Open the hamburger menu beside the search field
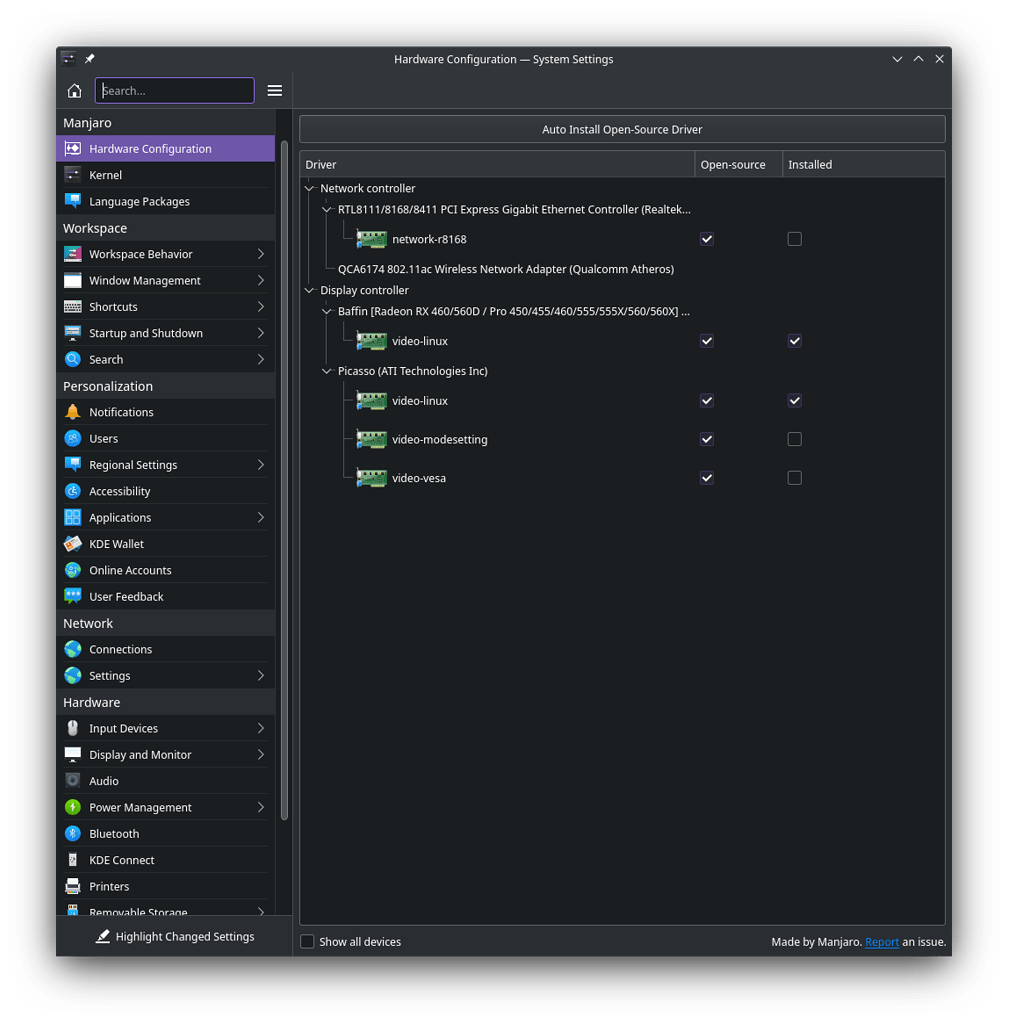 tap(275, 91)
